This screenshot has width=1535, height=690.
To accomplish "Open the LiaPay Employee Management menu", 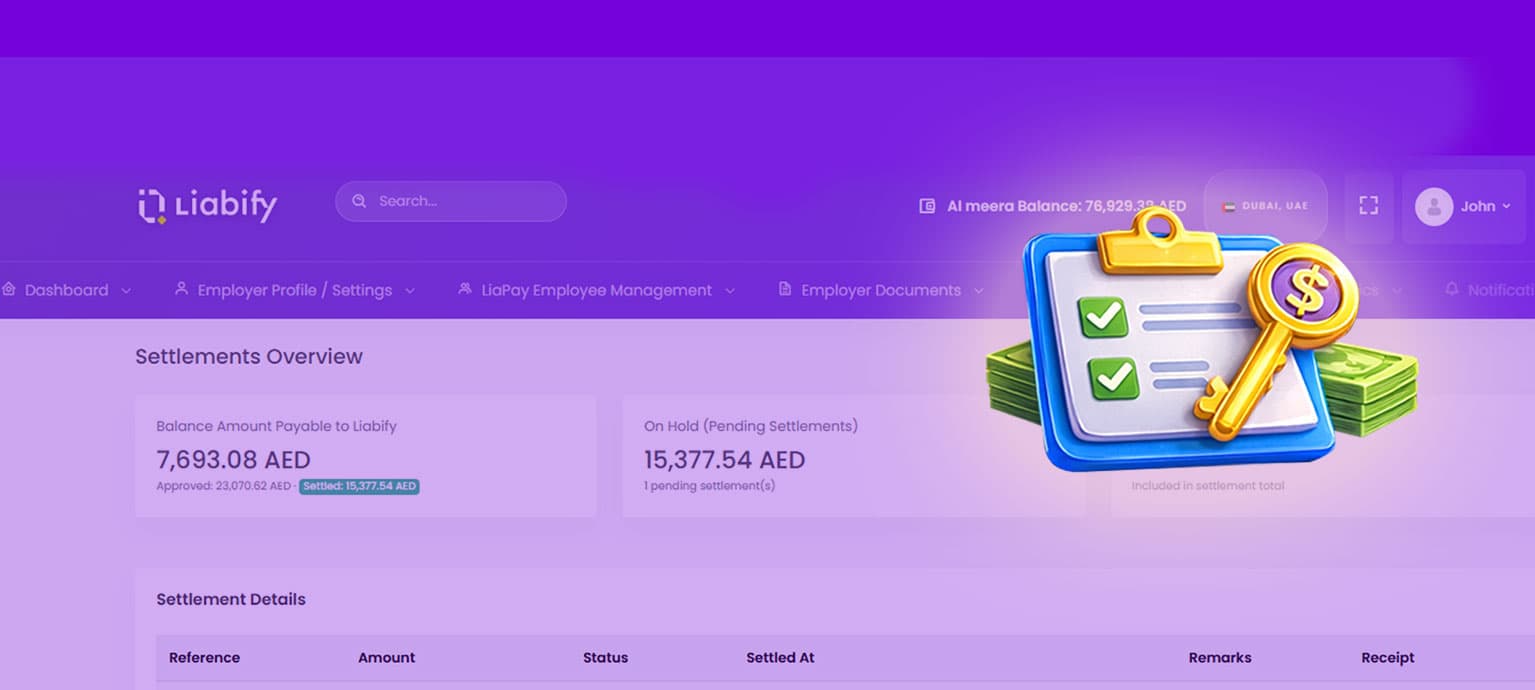I will (x=596, y=290).
